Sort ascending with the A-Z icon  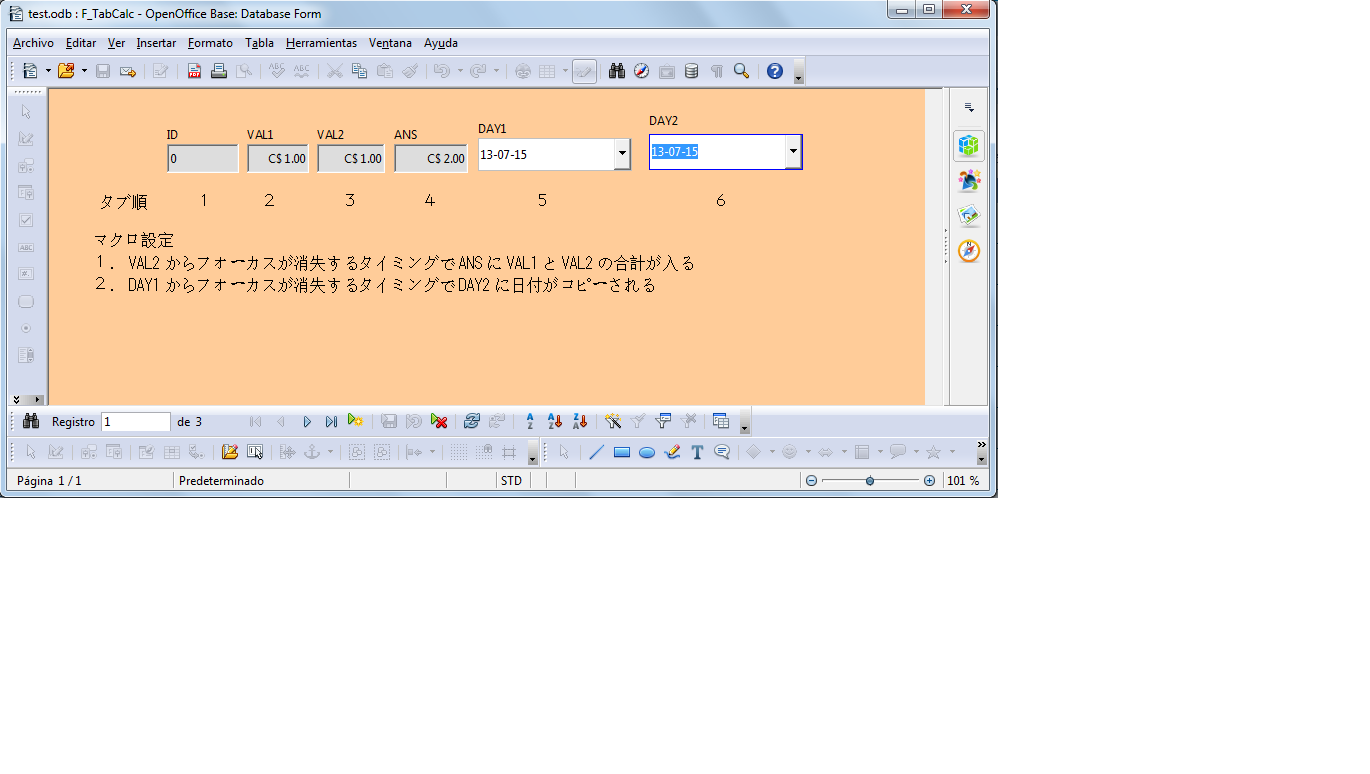[x=530, y=422]
